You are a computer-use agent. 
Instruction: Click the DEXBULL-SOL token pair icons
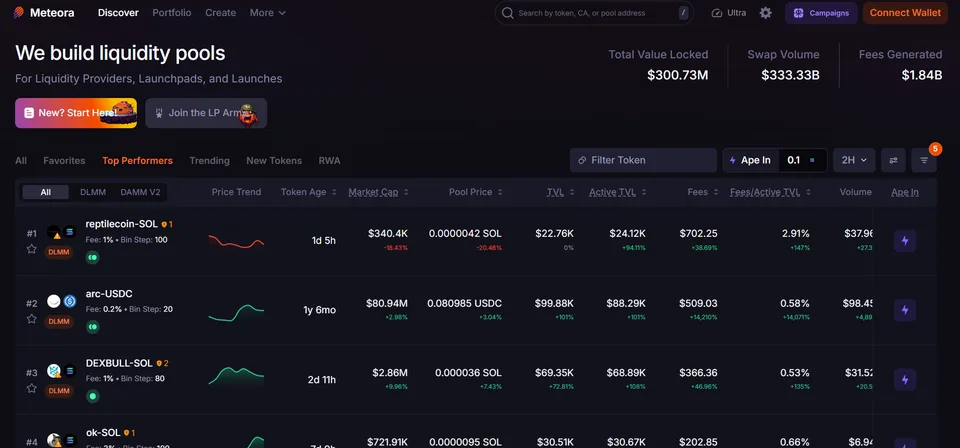point(61,370)
